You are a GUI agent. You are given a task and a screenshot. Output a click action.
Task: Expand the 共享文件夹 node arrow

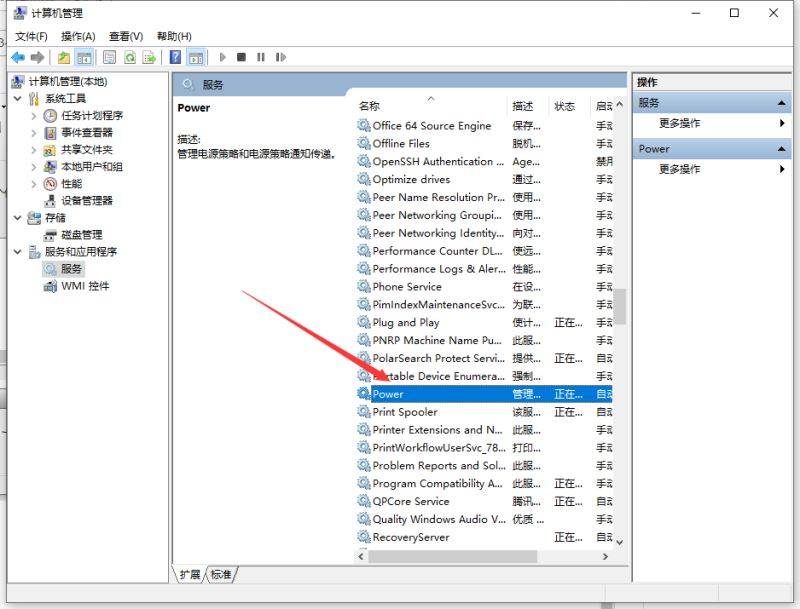click(x=34, y=150)
